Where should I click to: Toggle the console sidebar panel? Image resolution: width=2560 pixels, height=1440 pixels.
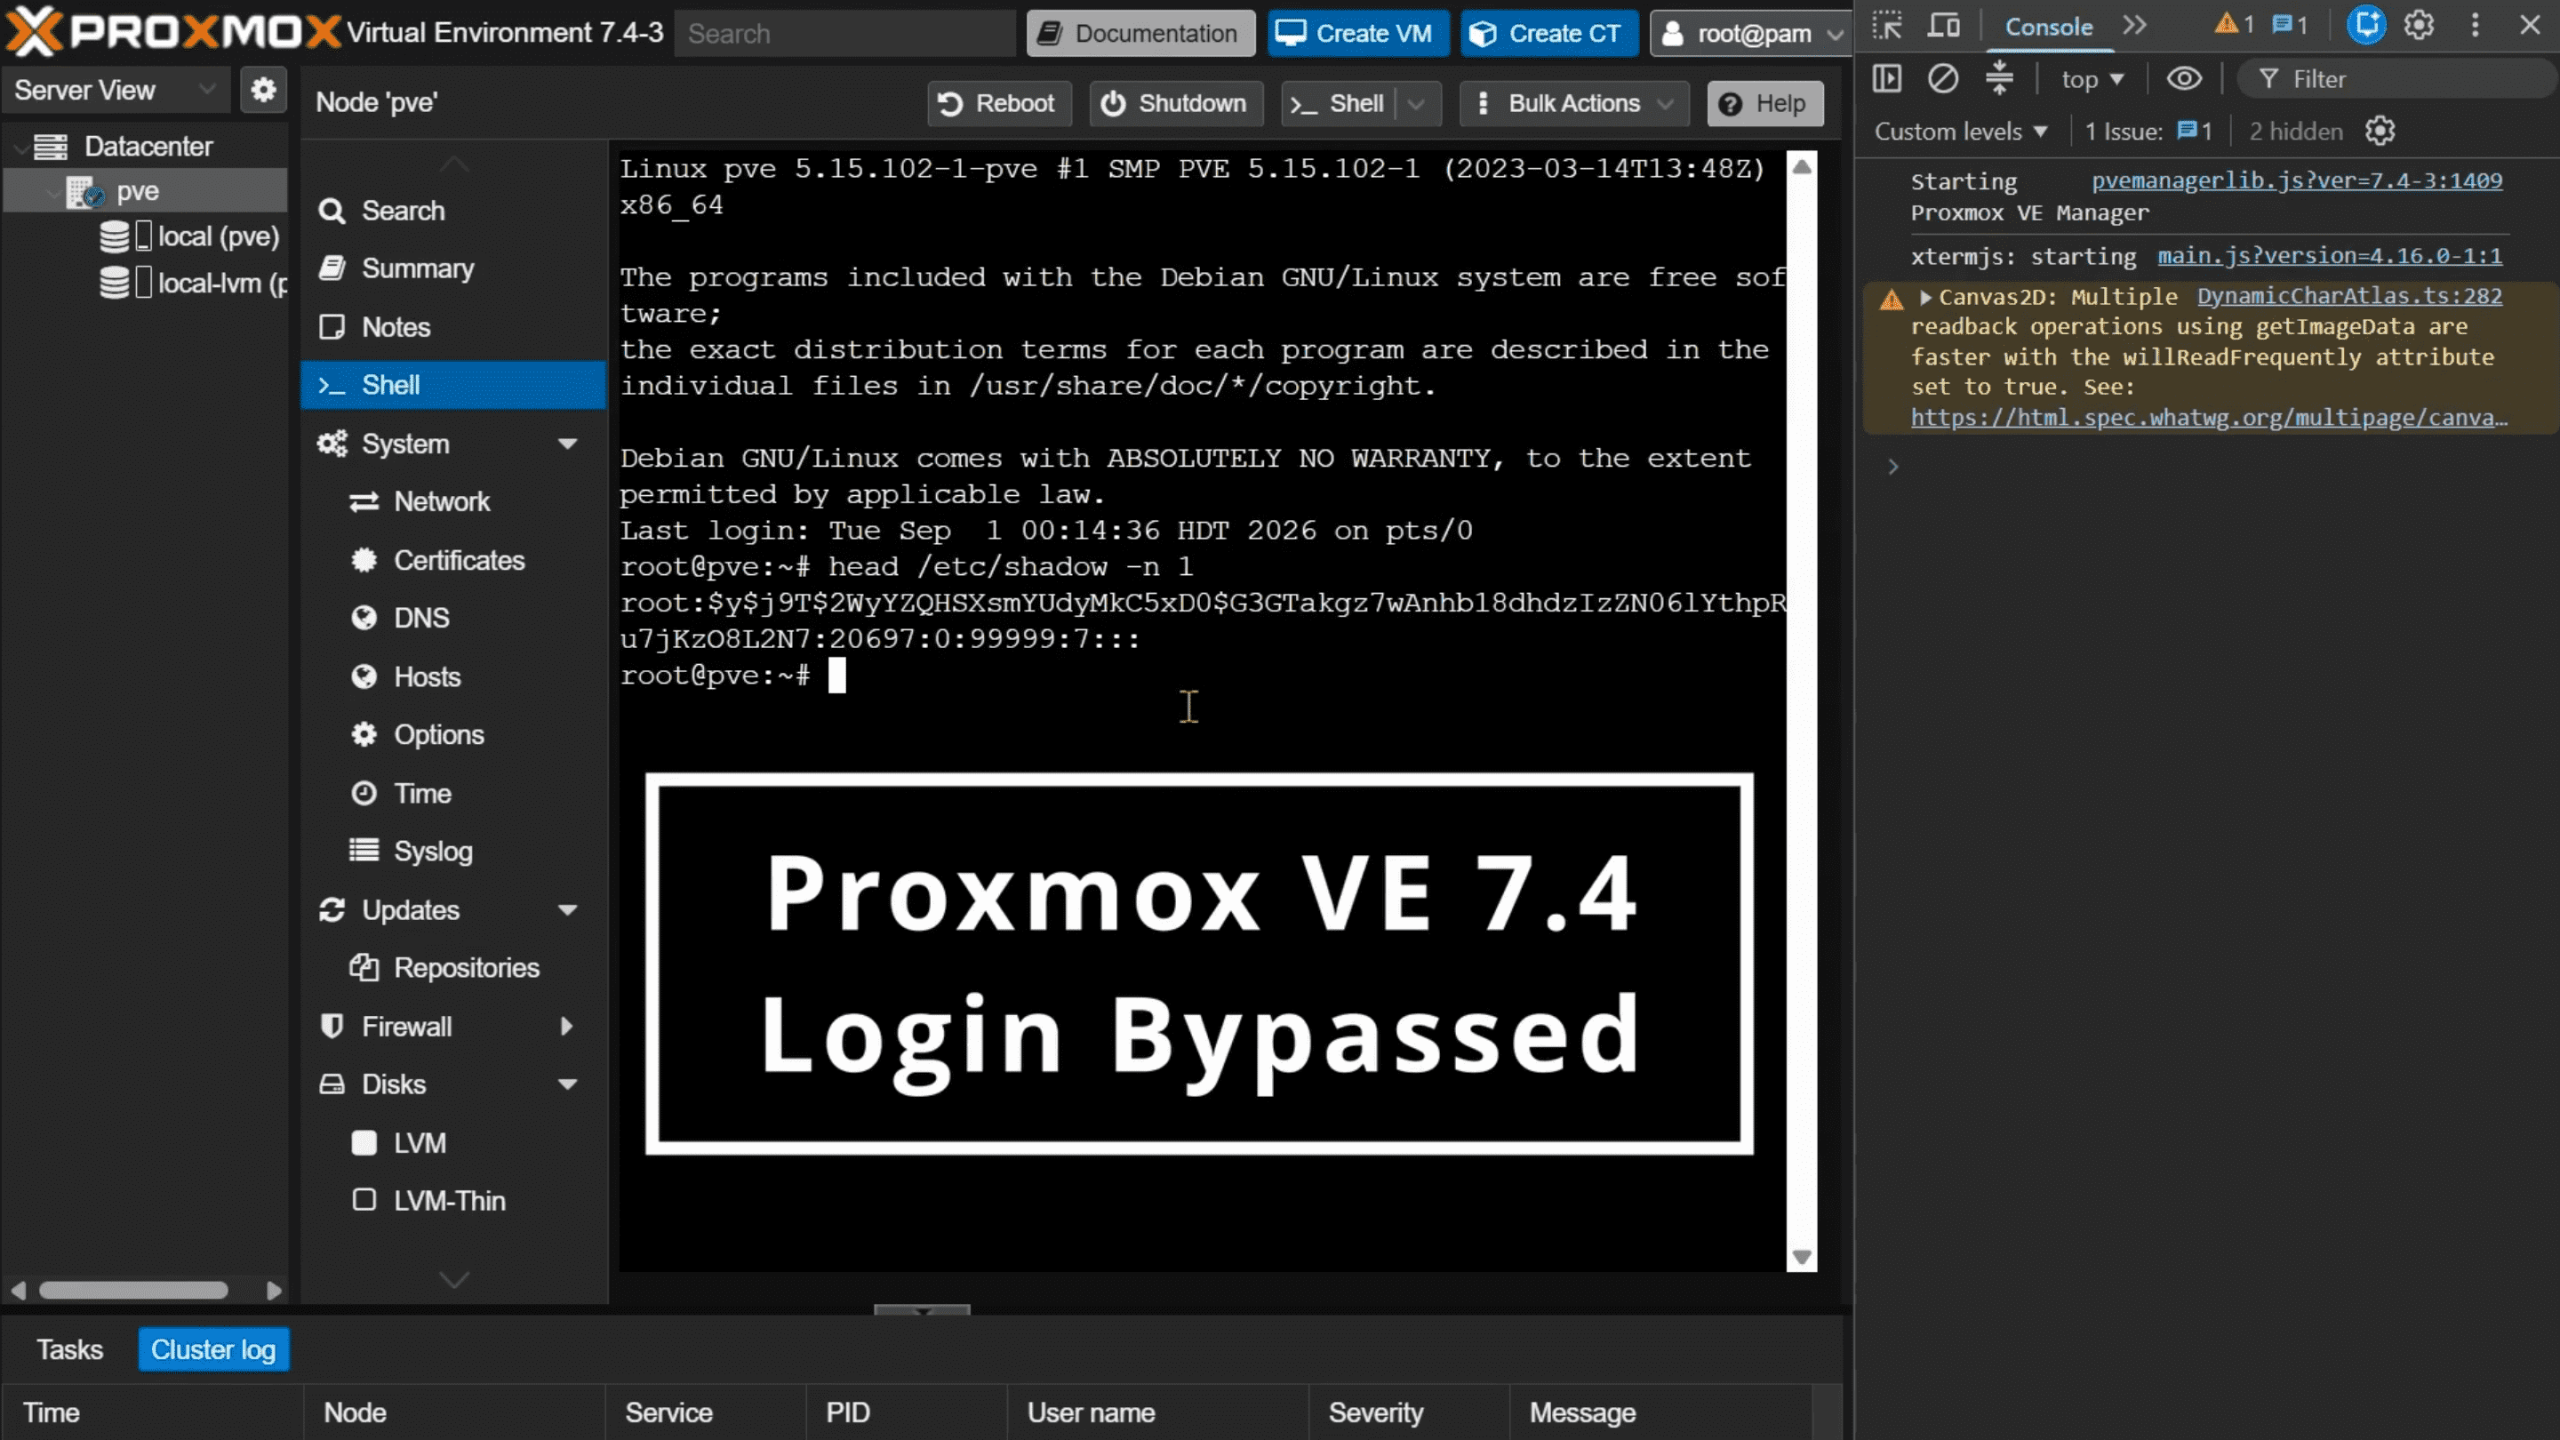pyautogui.click(x=1887, y=79)
